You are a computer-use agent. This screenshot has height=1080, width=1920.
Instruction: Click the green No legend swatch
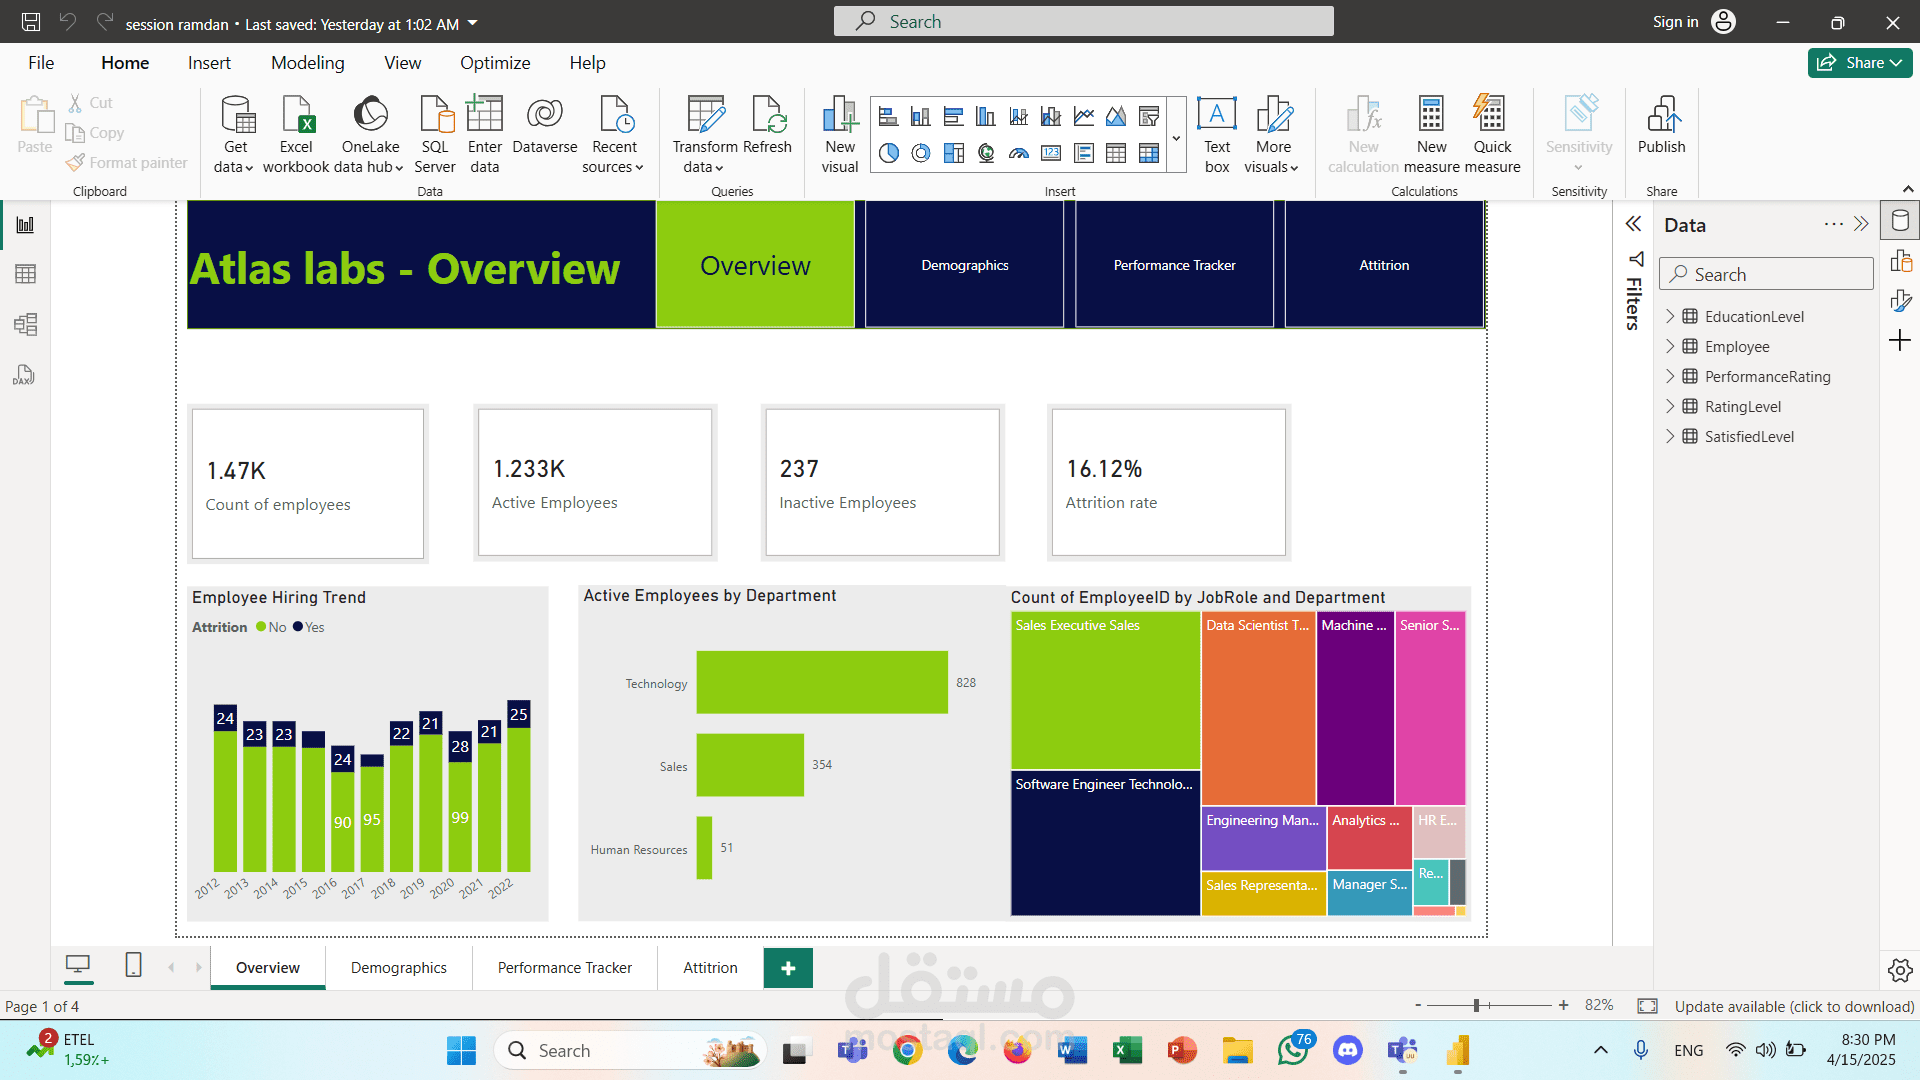pos(261,627)
